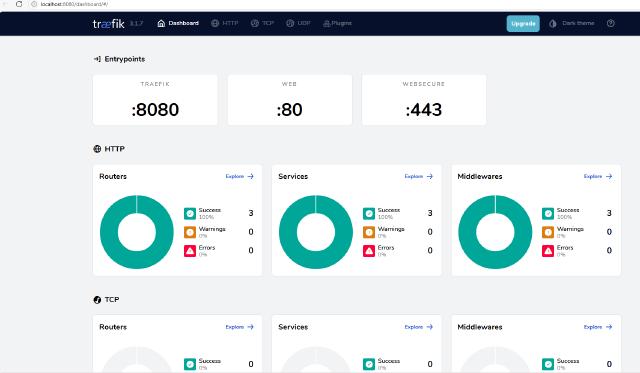Click TCP Services Success check icon
This screenshot has width=640, height=373.
pyautogui.click(x=369, y=364)
